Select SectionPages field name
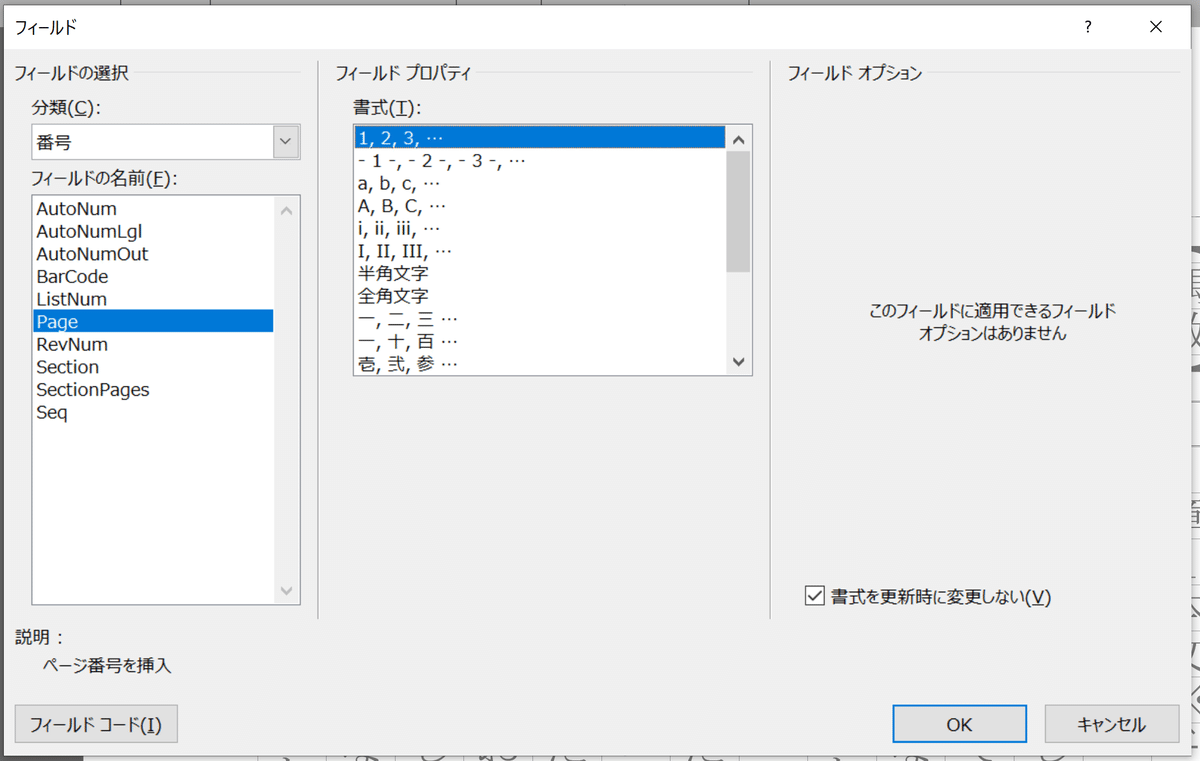1200x761 pixels. pyautogui.click(x=153, y=389)
